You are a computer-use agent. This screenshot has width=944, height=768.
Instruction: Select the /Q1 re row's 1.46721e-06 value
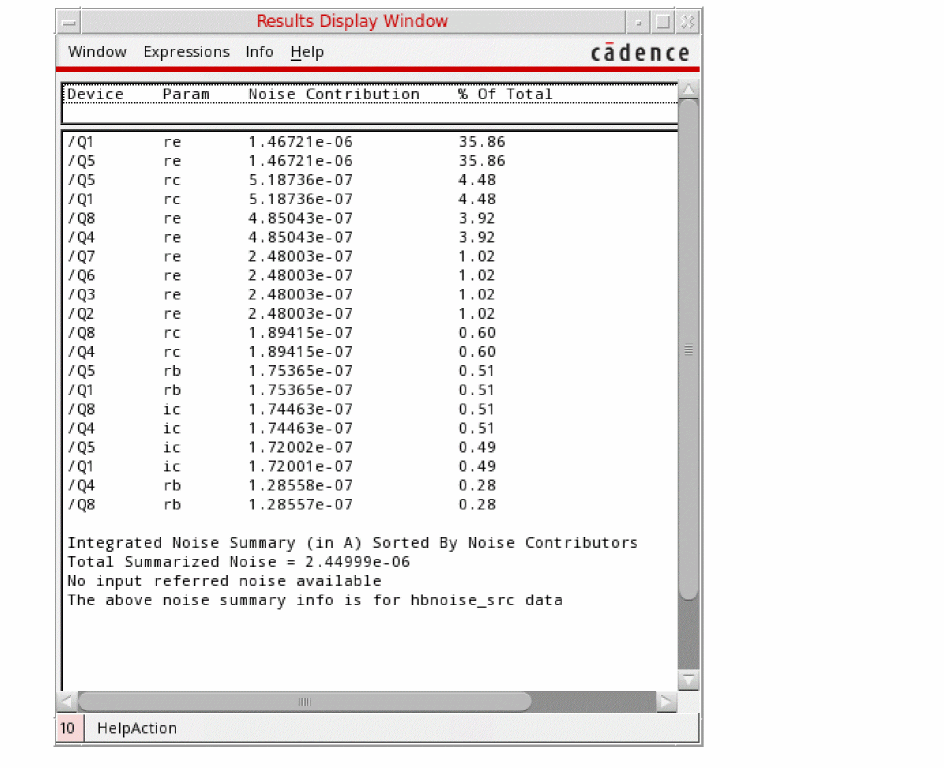click(300, 142)
